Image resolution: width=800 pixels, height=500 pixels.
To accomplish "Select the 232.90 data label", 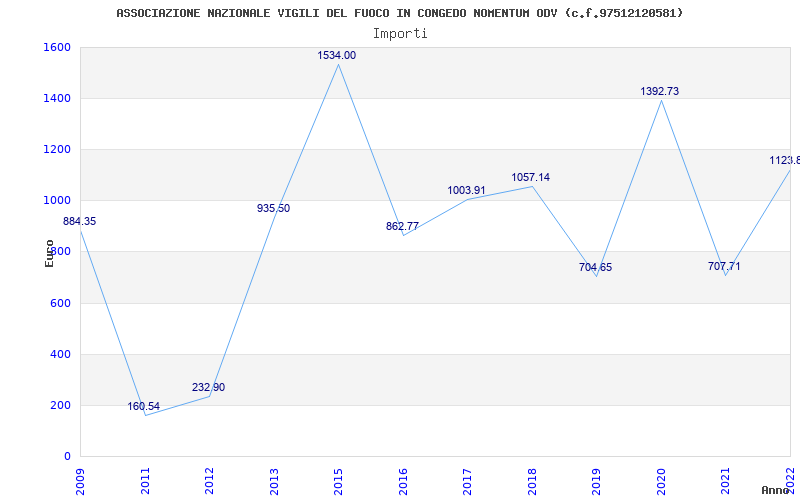I will (208, 387).
